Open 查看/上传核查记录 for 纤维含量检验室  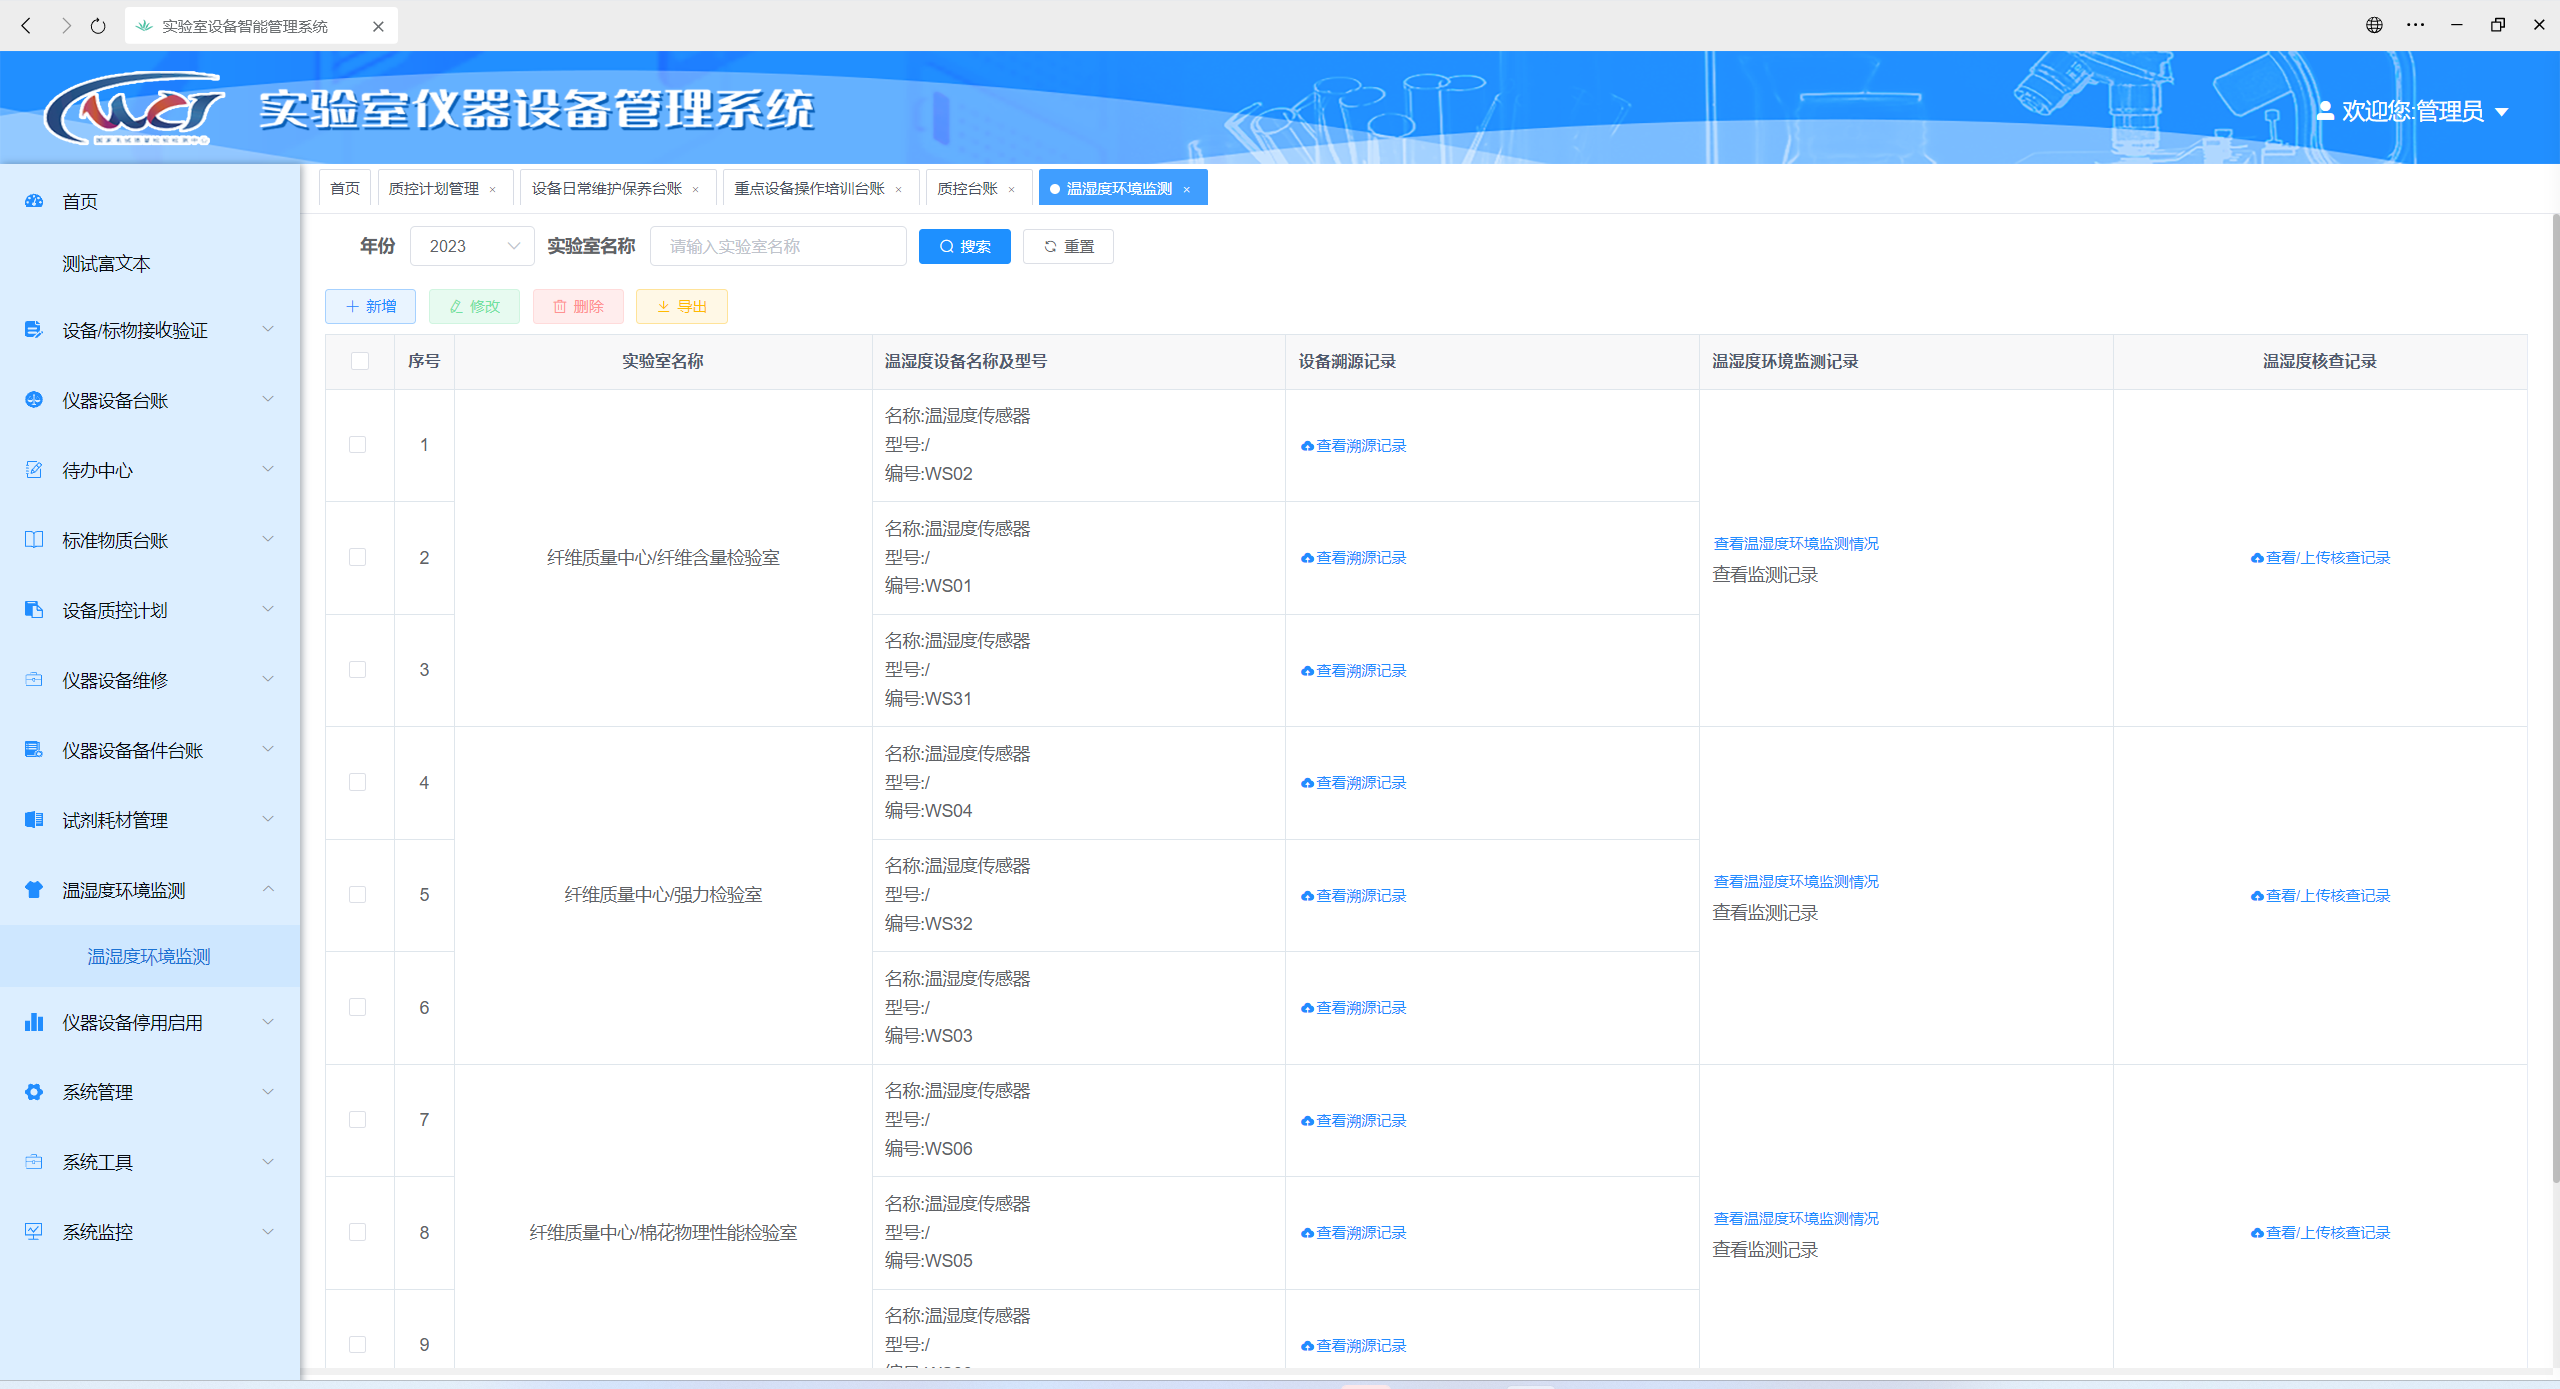coord(2321,558)
